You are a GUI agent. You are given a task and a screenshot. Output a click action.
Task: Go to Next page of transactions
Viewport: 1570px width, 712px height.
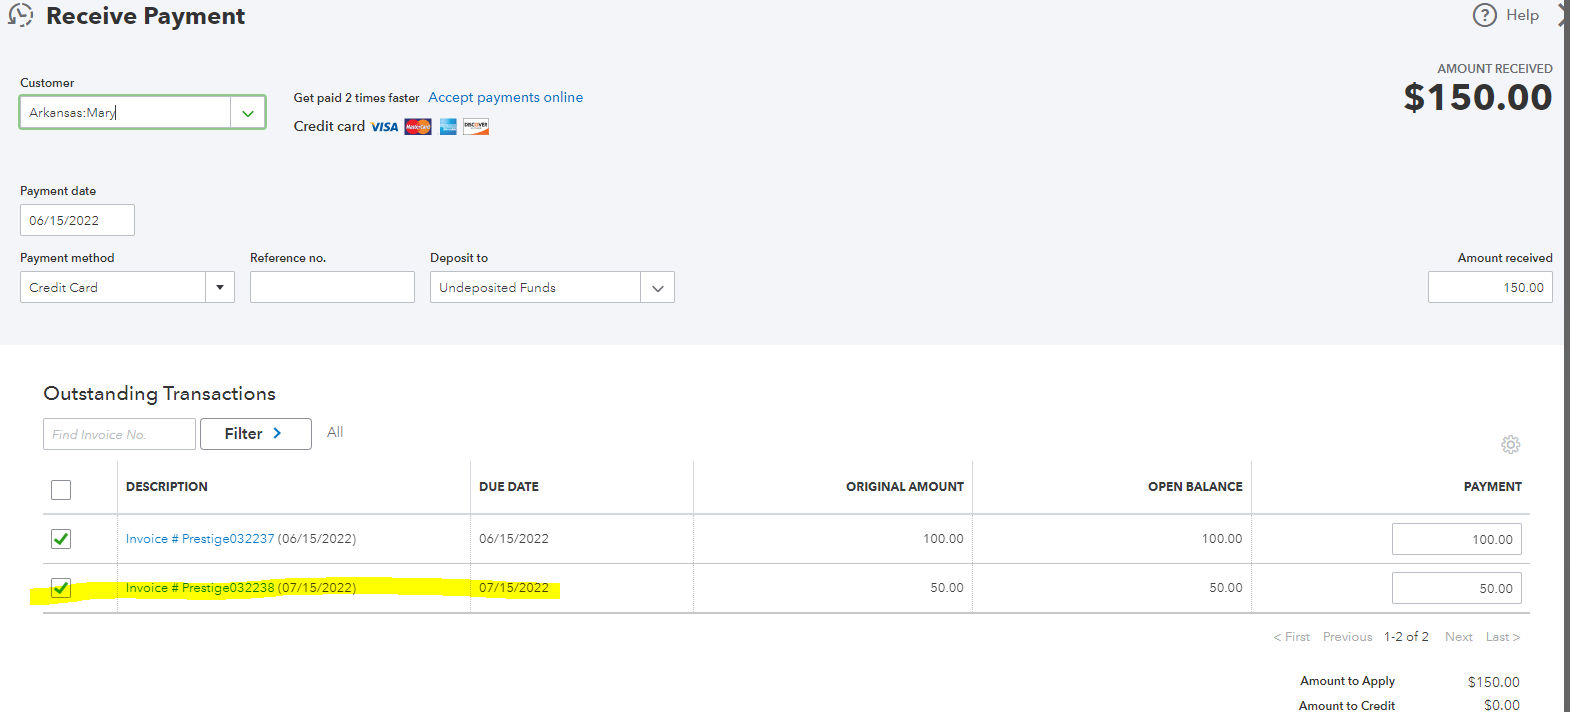pos(1458,637)
